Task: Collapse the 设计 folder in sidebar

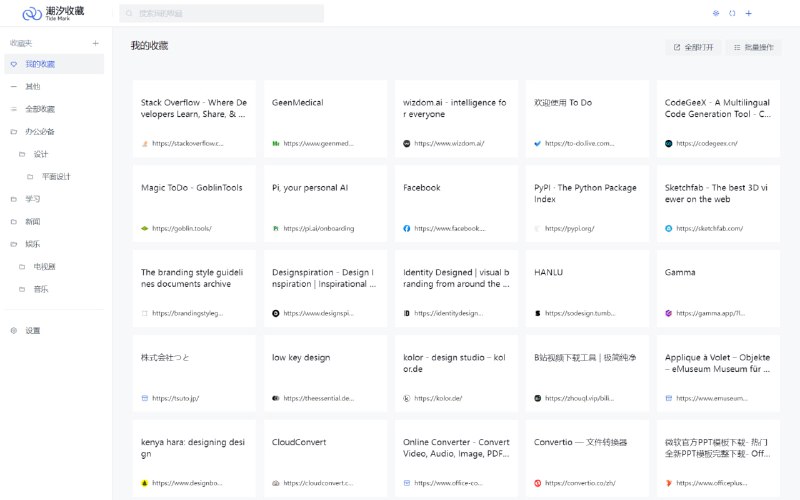Action: (x=22, y=154)
